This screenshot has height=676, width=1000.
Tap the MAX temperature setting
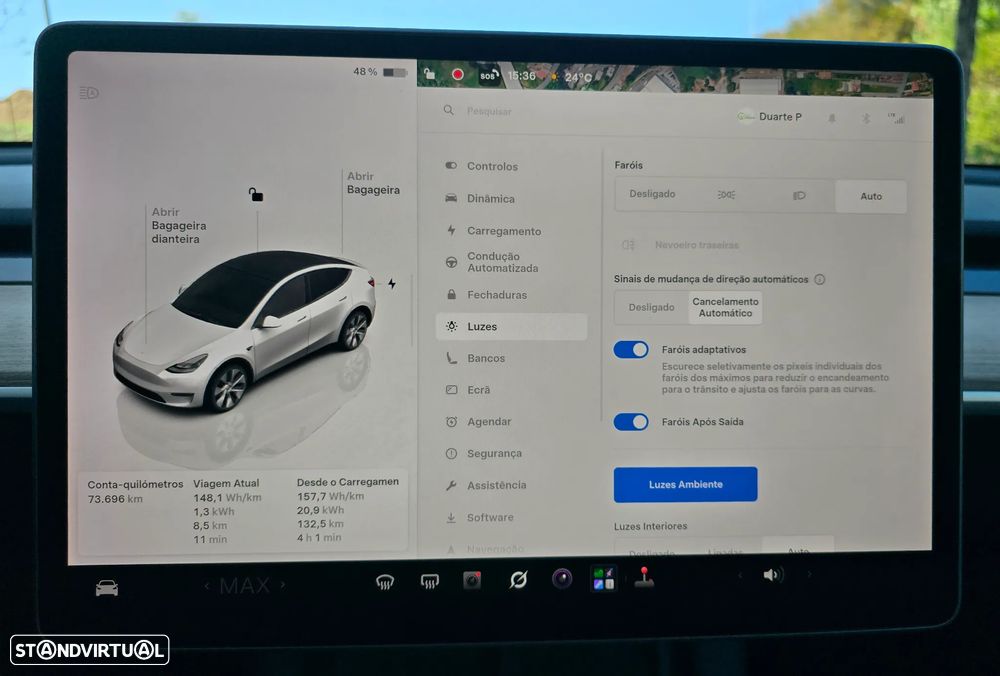[x=245, y=585]
